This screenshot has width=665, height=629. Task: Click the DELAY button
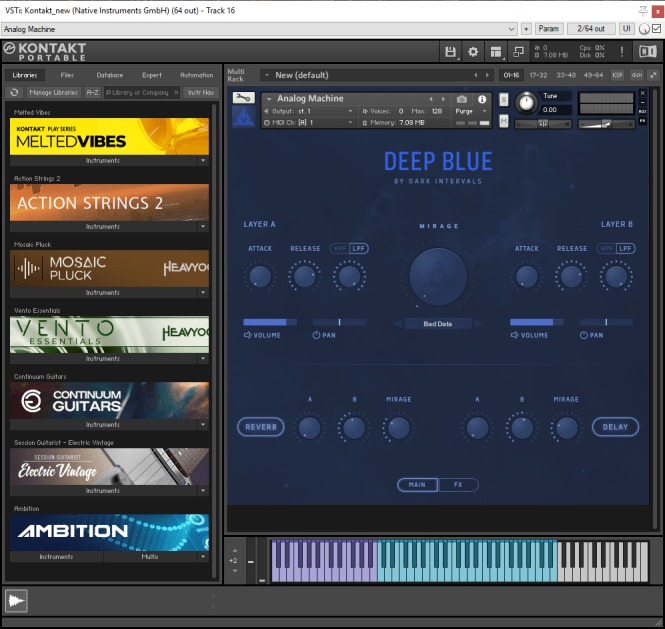[x=615, y=427]
